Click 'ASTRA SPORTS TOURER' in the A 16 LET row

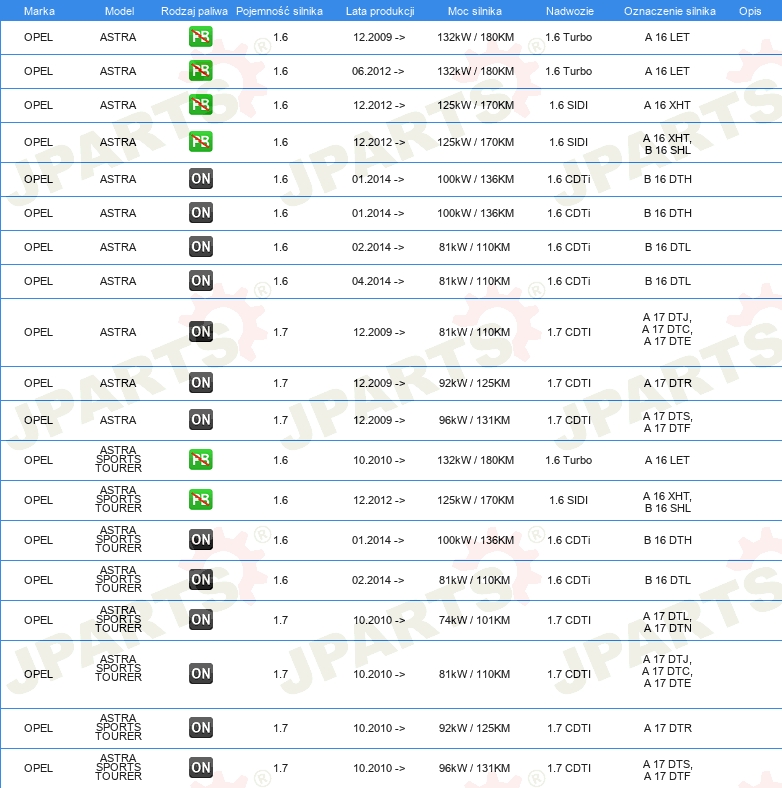click(x=119, y=459)
